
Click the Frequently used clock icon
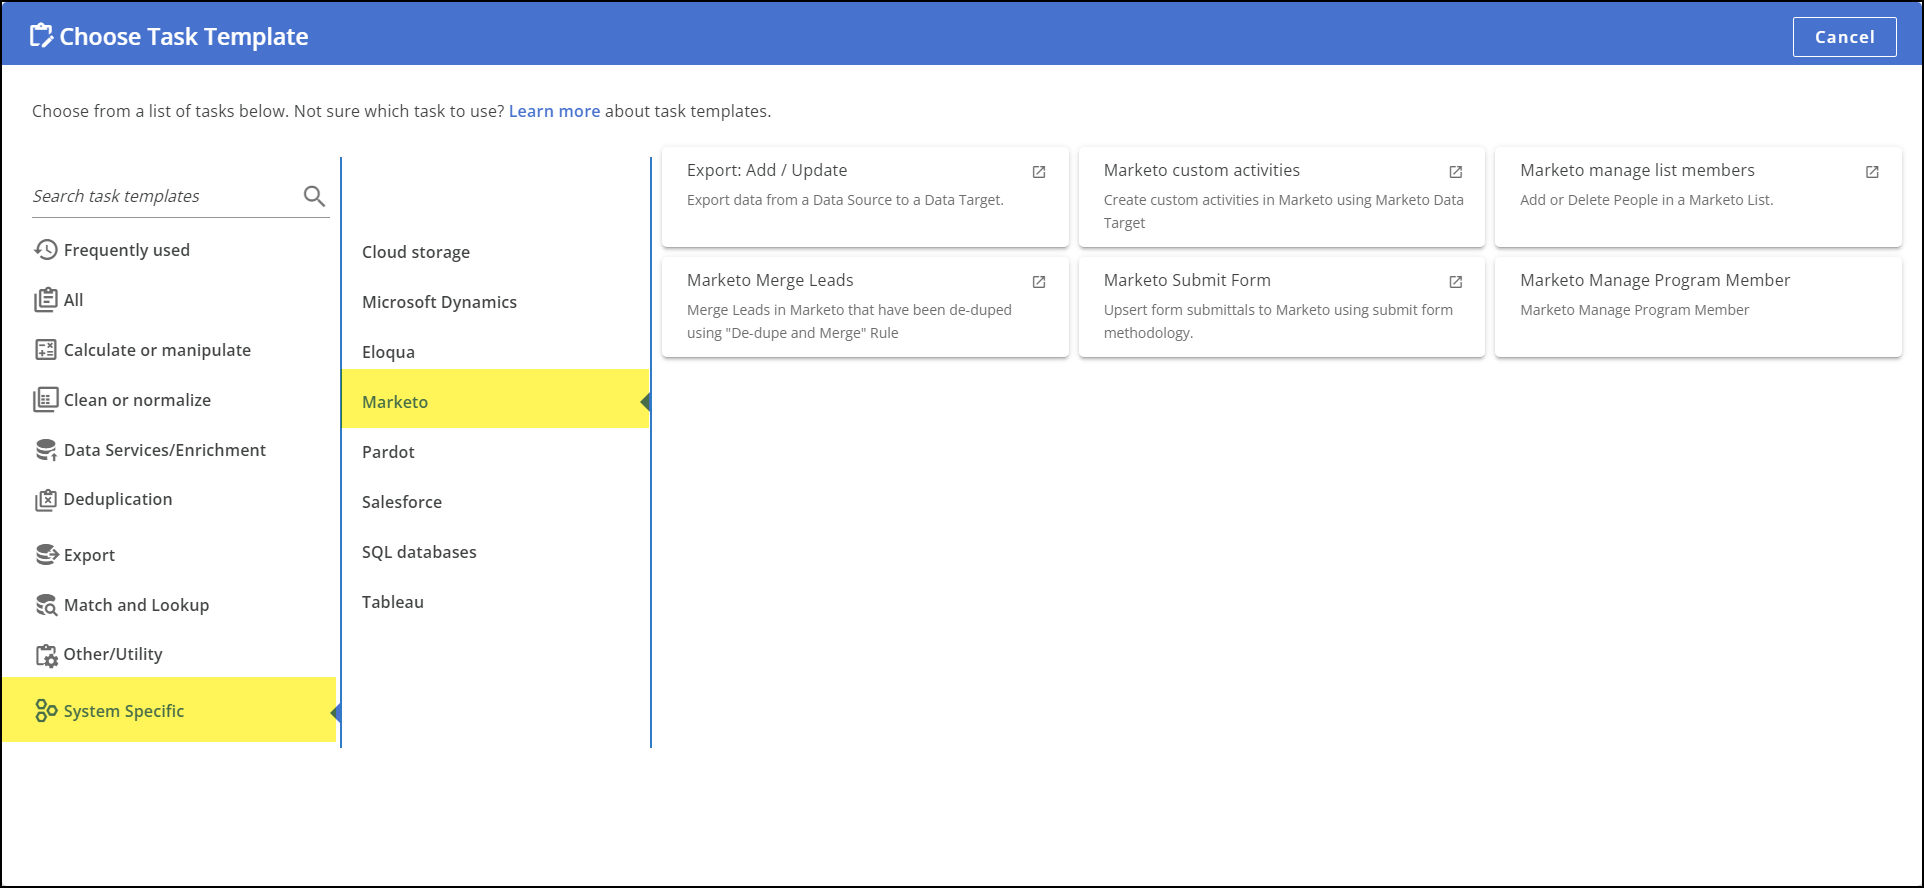pyautogui.click(x=46, y=250)
